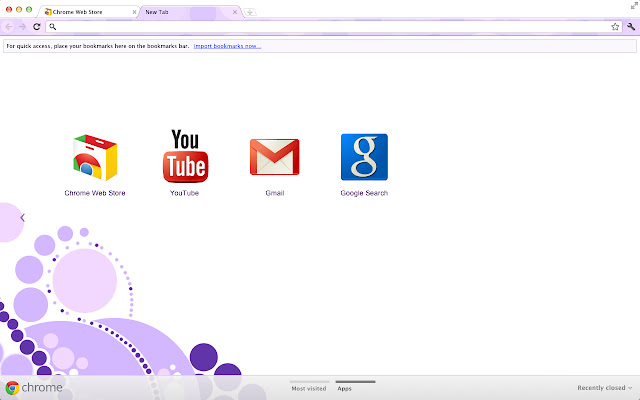Click the Chrome Web Store tab favicon
The height and width of the screenshot is (400, 640).
[x=48, y=12]
